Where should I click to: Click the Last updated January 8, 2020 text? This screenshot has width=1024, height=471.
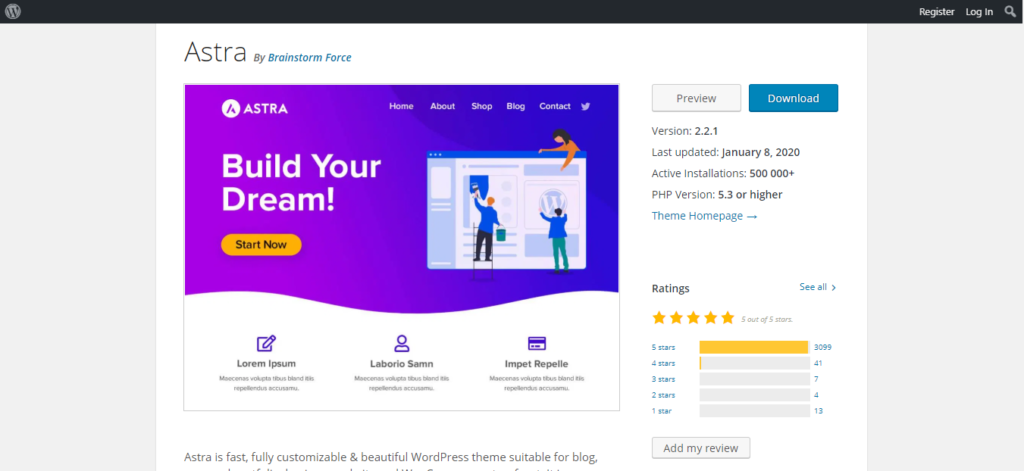[x=726, y=152]
